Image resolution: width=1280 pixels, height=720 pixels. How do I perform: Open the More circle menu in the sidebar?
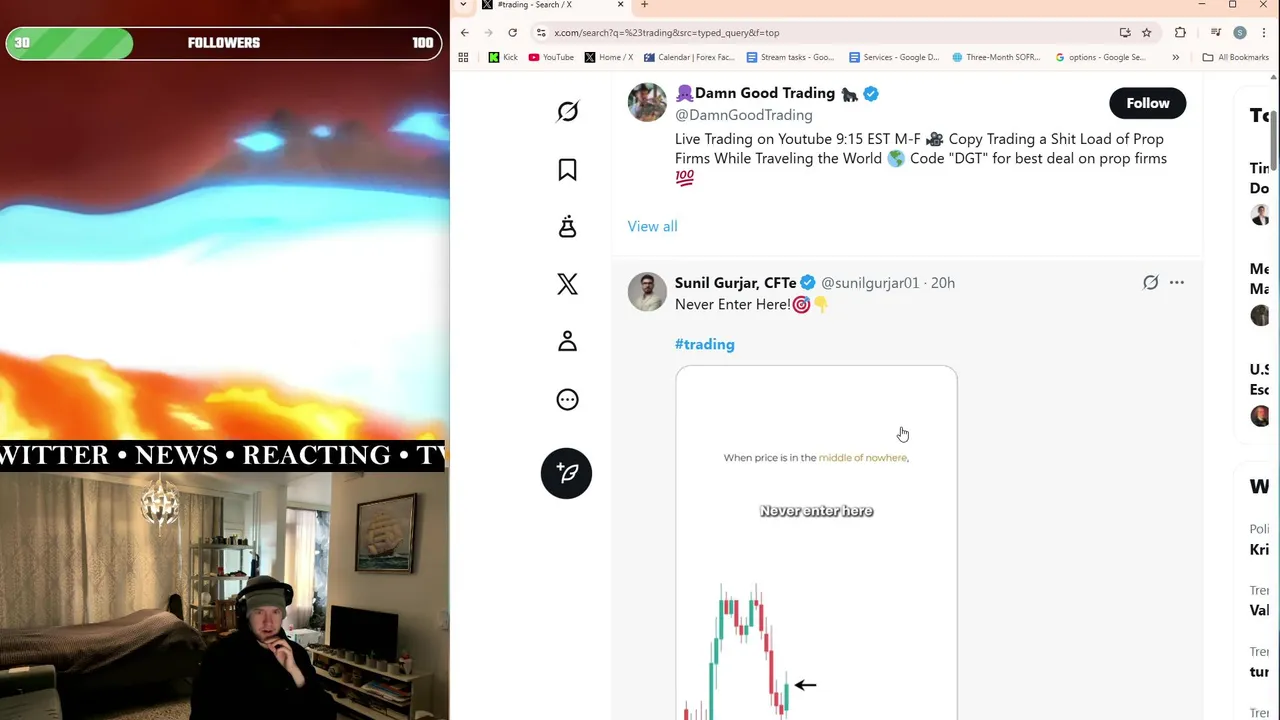pyautogui.click(x=567, y=400)
